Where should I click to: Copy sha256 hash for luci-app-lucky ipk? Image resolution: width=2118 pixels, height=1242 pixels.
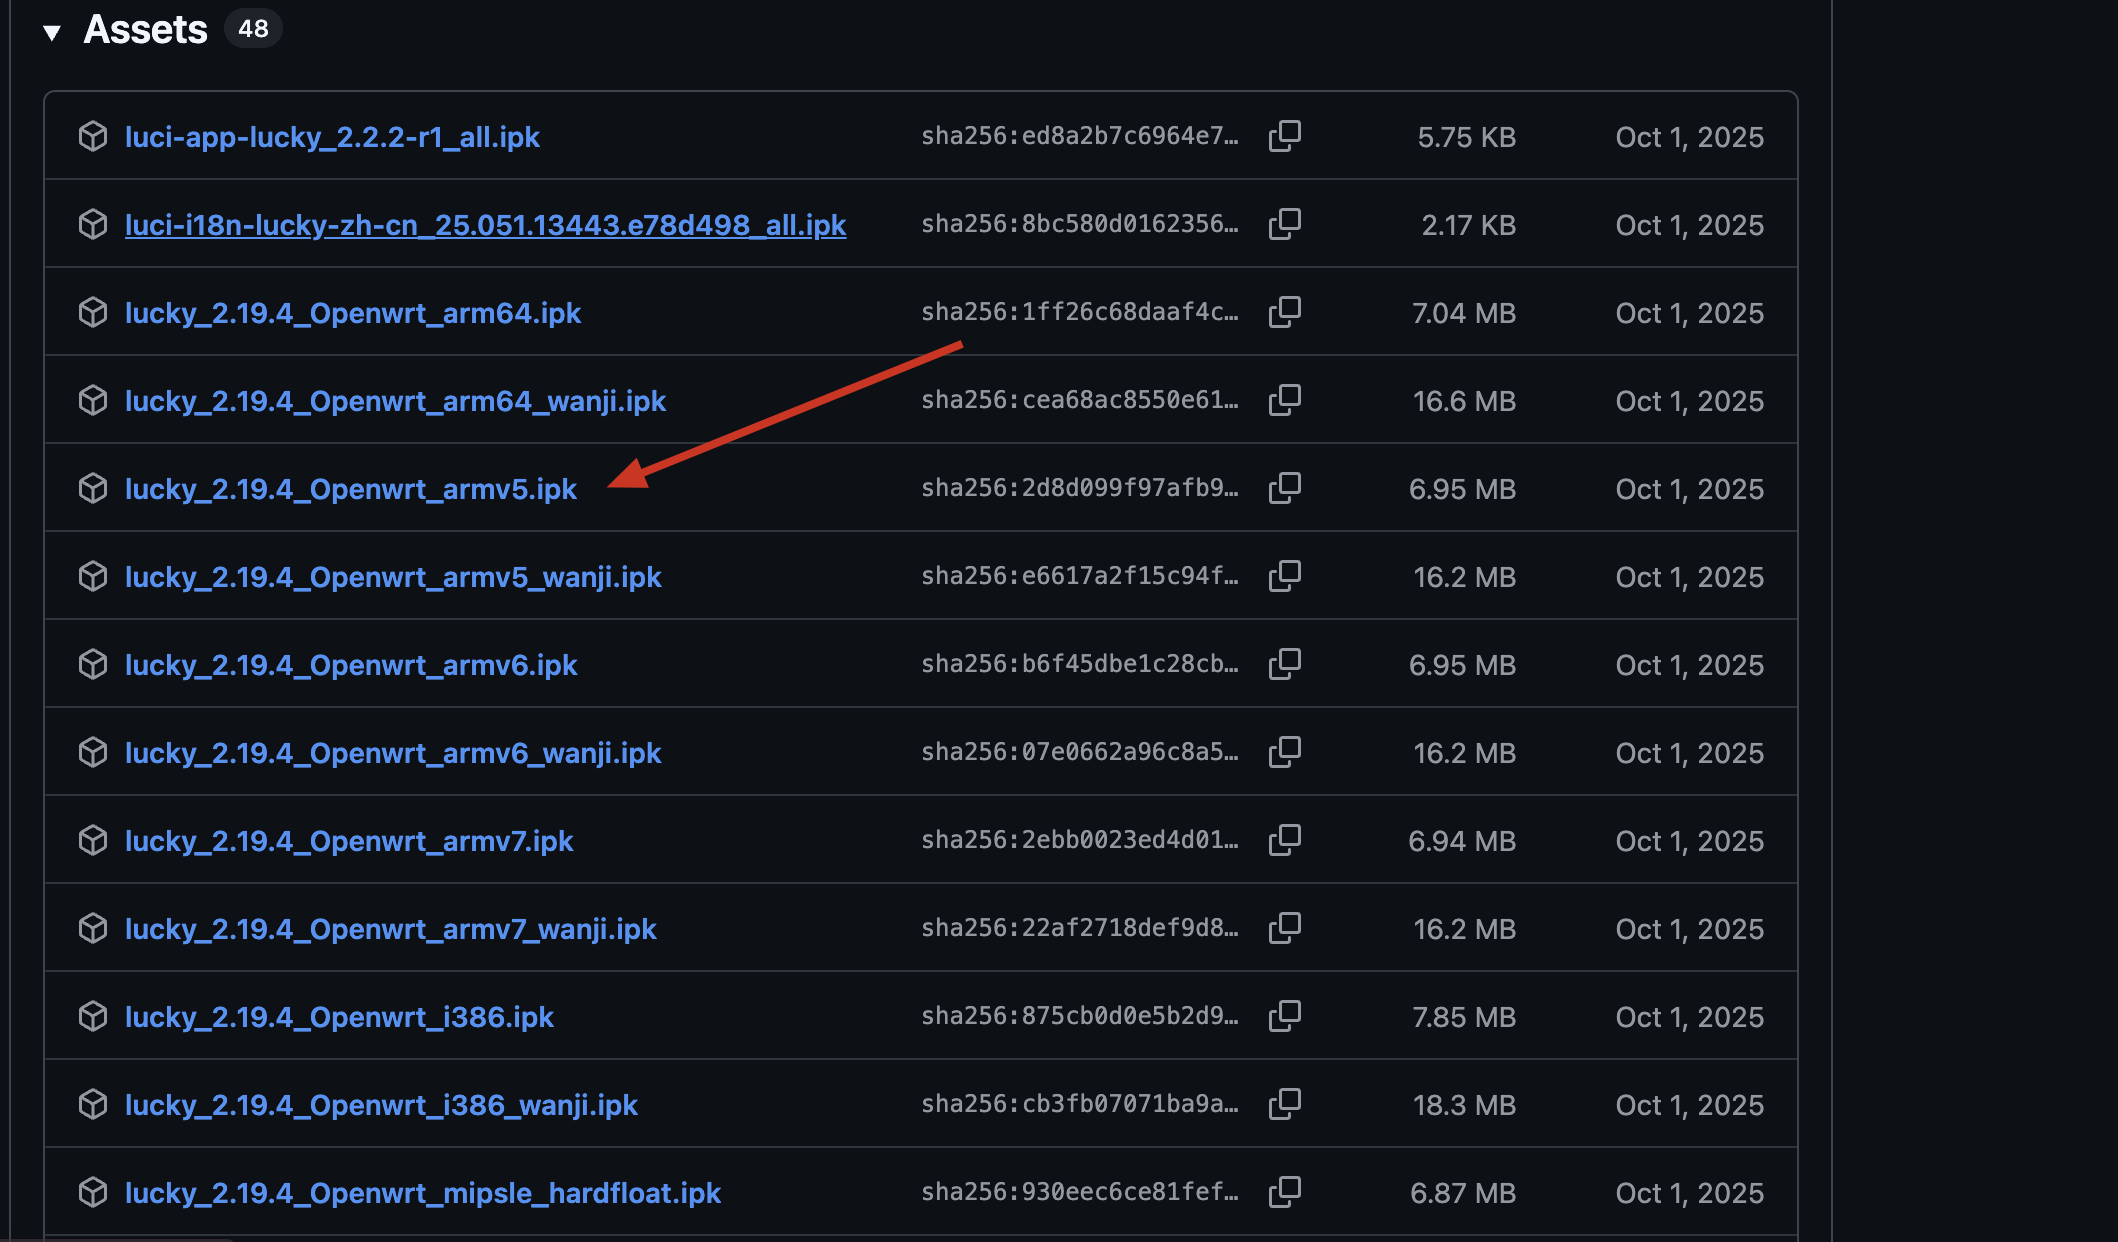click(x=1285, y=136)
